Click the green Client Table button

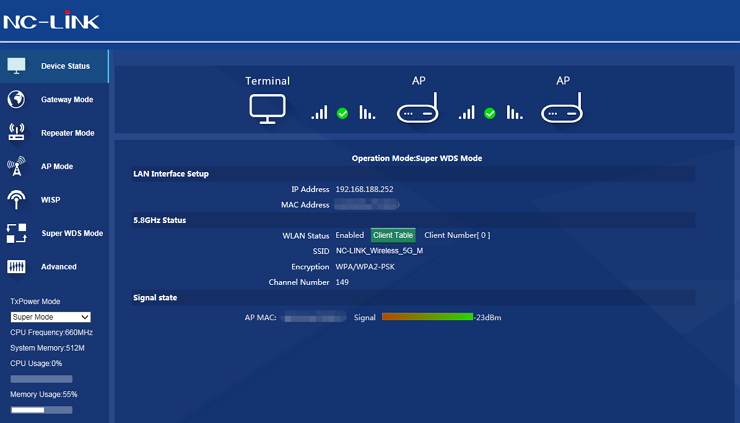393,235
